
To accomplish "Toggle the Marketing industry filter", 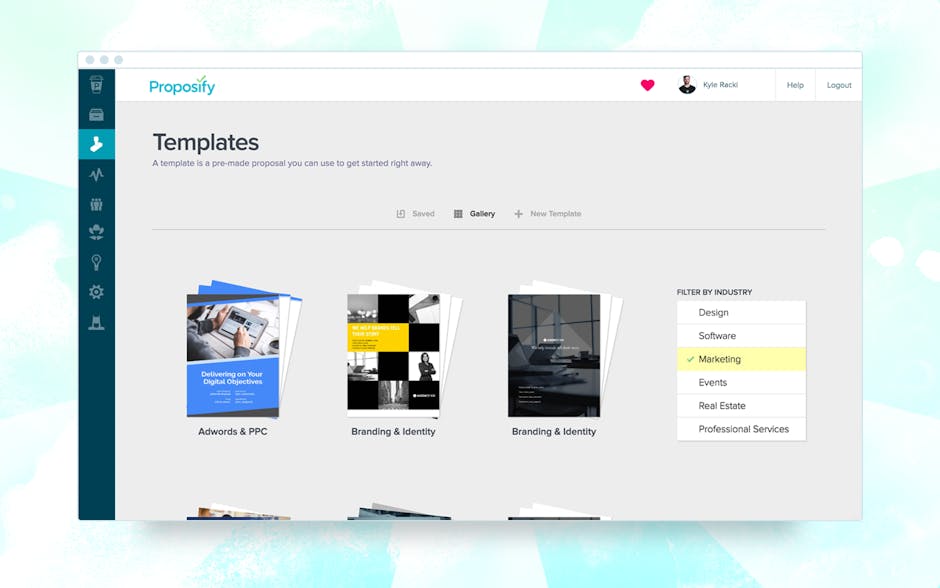I will (x=740, y=359).
